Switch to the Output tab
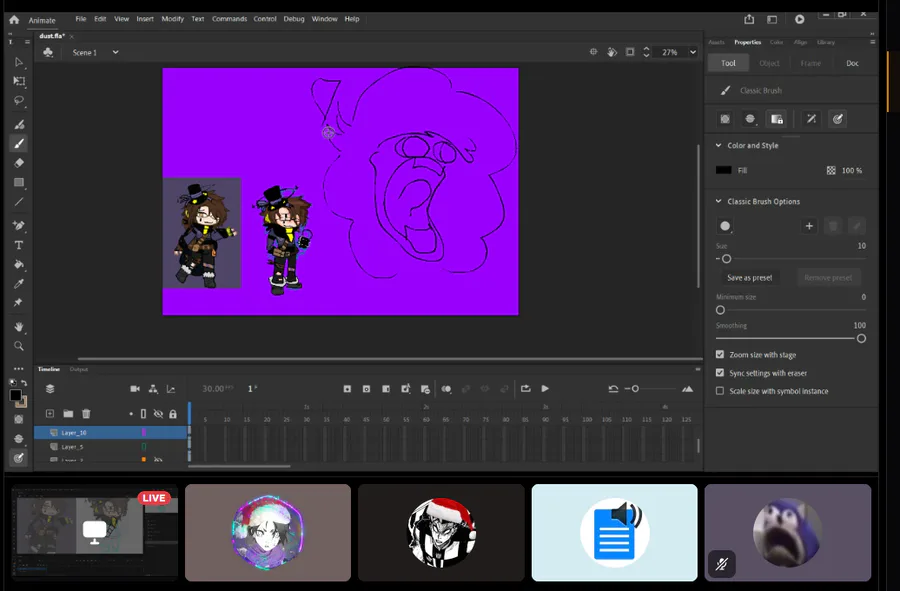 [x=79, y=369]
